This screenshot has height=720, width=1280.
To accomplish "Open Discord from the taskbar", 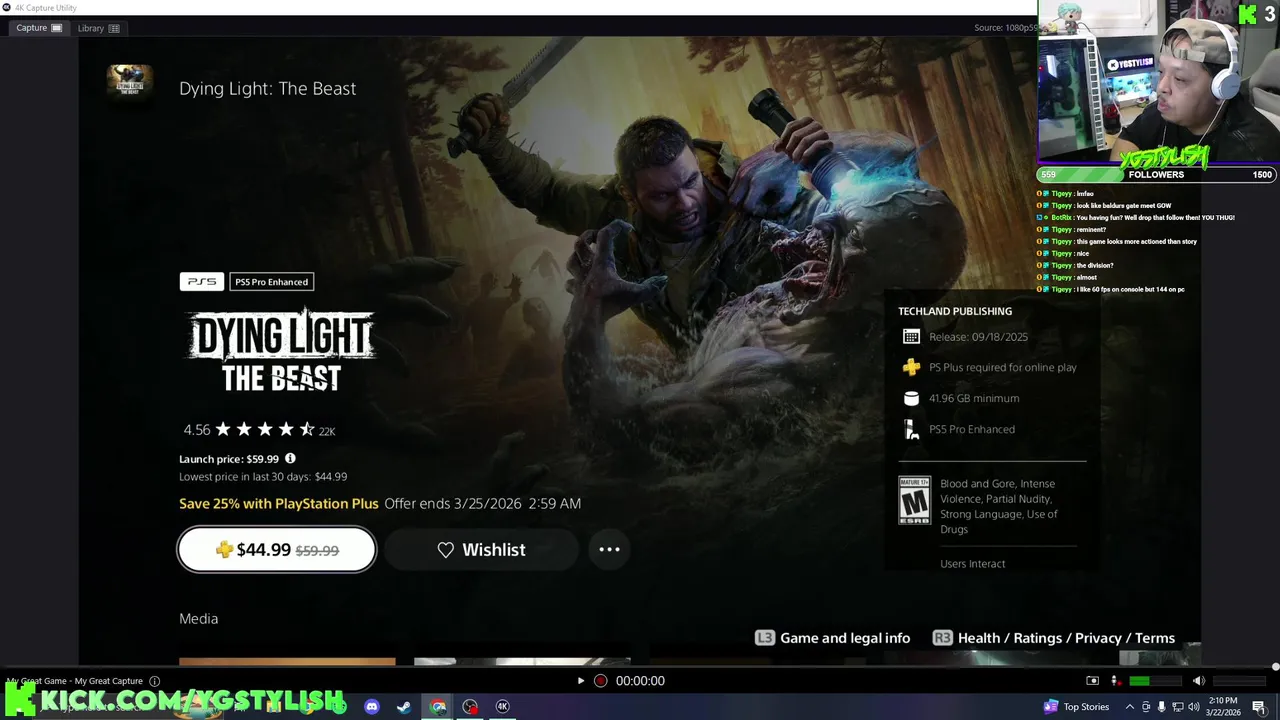I will pyautogui.click(x=372, y=706).
